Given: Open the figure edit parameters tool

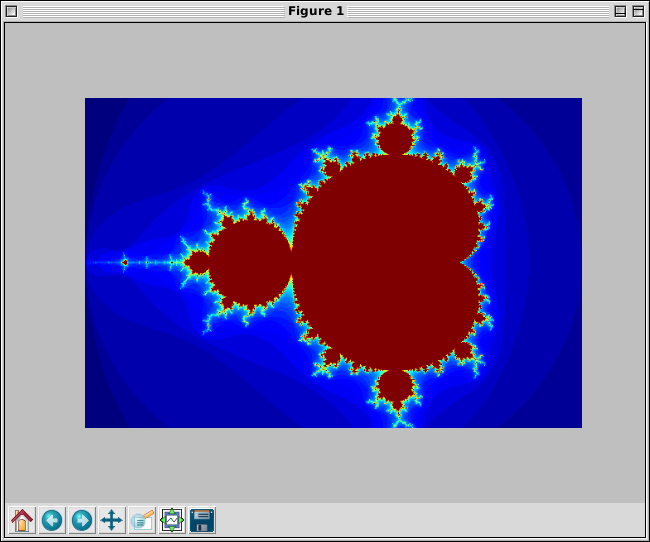Looking at the screenshot, I should (x=142, y=520).
